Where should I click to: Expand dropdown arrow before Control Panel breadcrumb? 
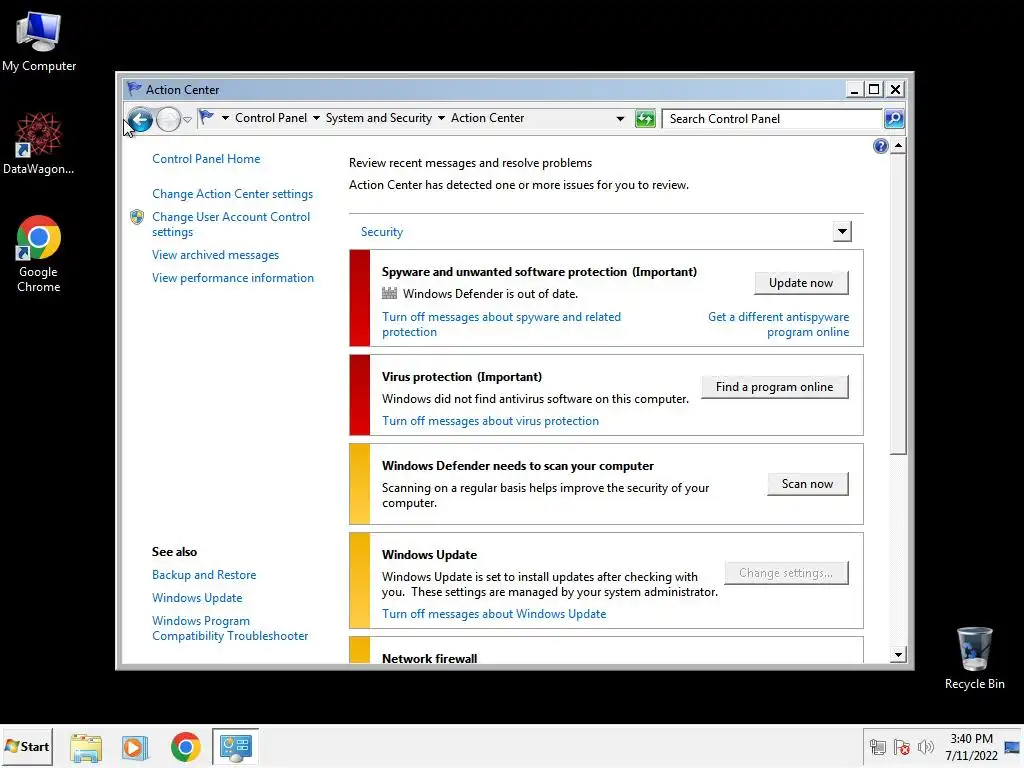tap(225, 118)
